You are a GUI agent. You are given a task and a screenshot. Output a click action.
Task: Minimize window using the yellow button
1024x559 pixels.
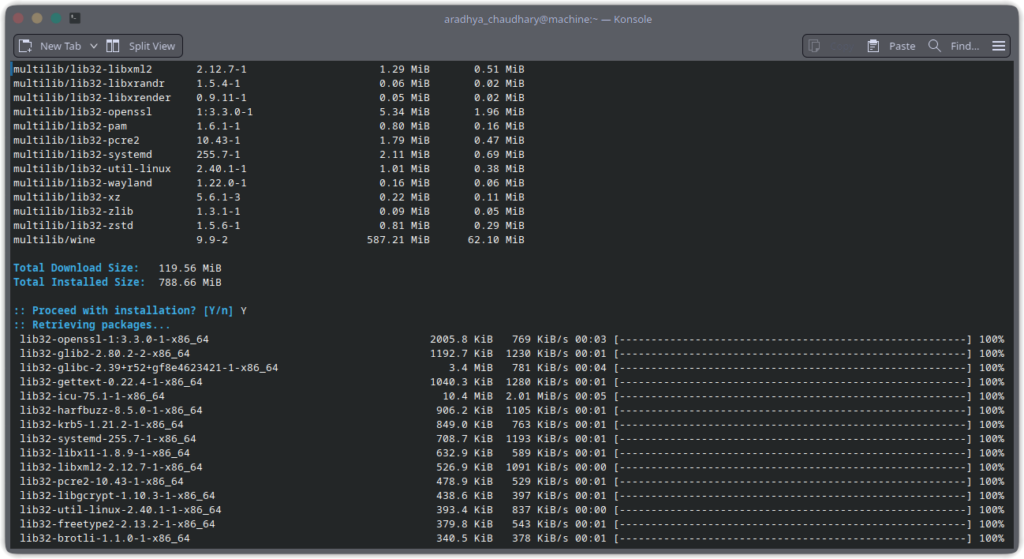click(37, 18)
